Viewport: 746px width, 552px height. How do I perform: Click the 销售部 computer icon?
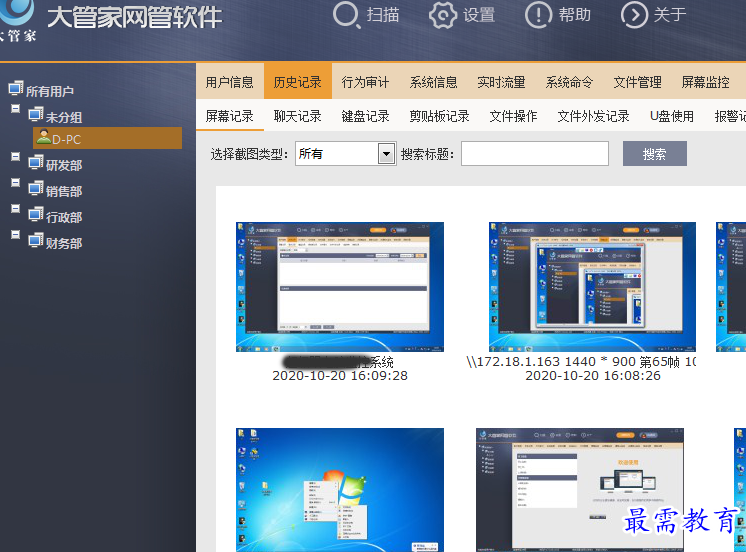36,189
